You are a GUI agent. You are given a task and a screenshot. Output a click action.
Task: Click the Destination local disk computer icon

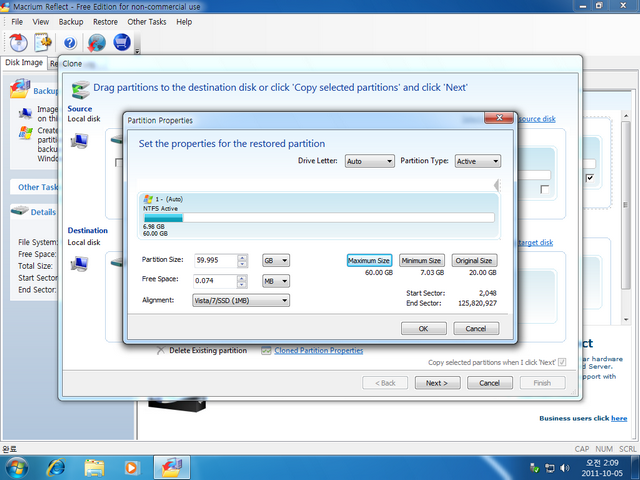79,264
